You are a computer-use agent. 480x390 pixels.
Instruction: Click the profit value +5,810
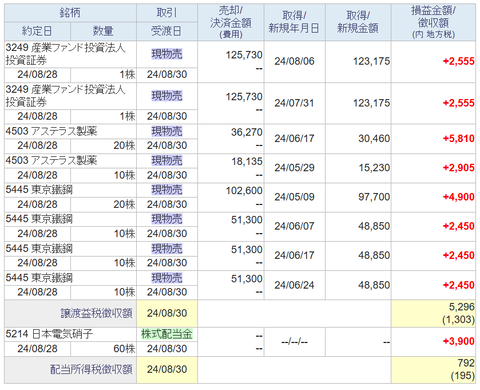(458, 138)
